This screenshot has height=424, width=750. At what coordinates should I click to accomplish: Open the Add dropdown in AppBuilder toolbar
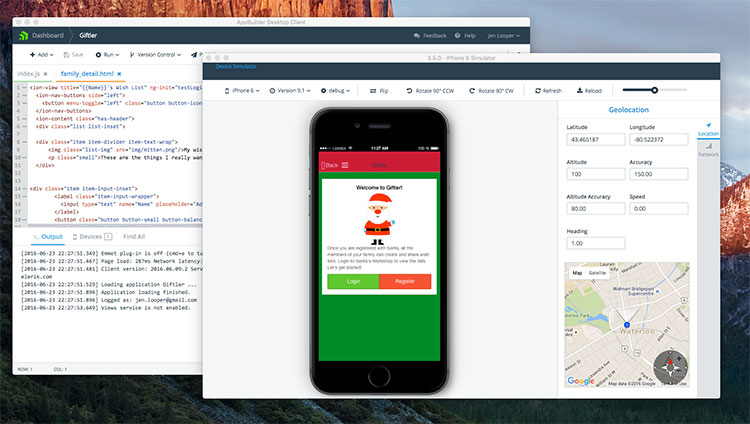(42, 55)
